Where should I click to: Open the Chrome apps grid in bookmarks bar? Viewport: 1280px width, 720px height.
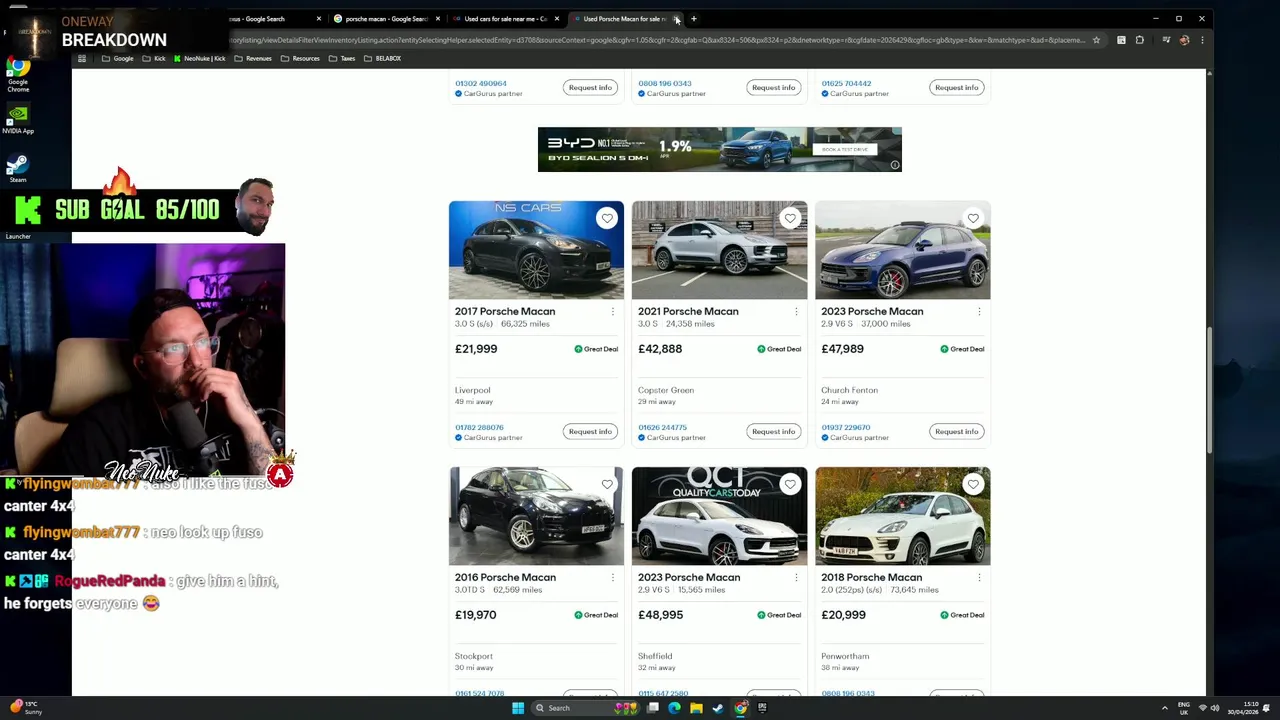(82, 59)
